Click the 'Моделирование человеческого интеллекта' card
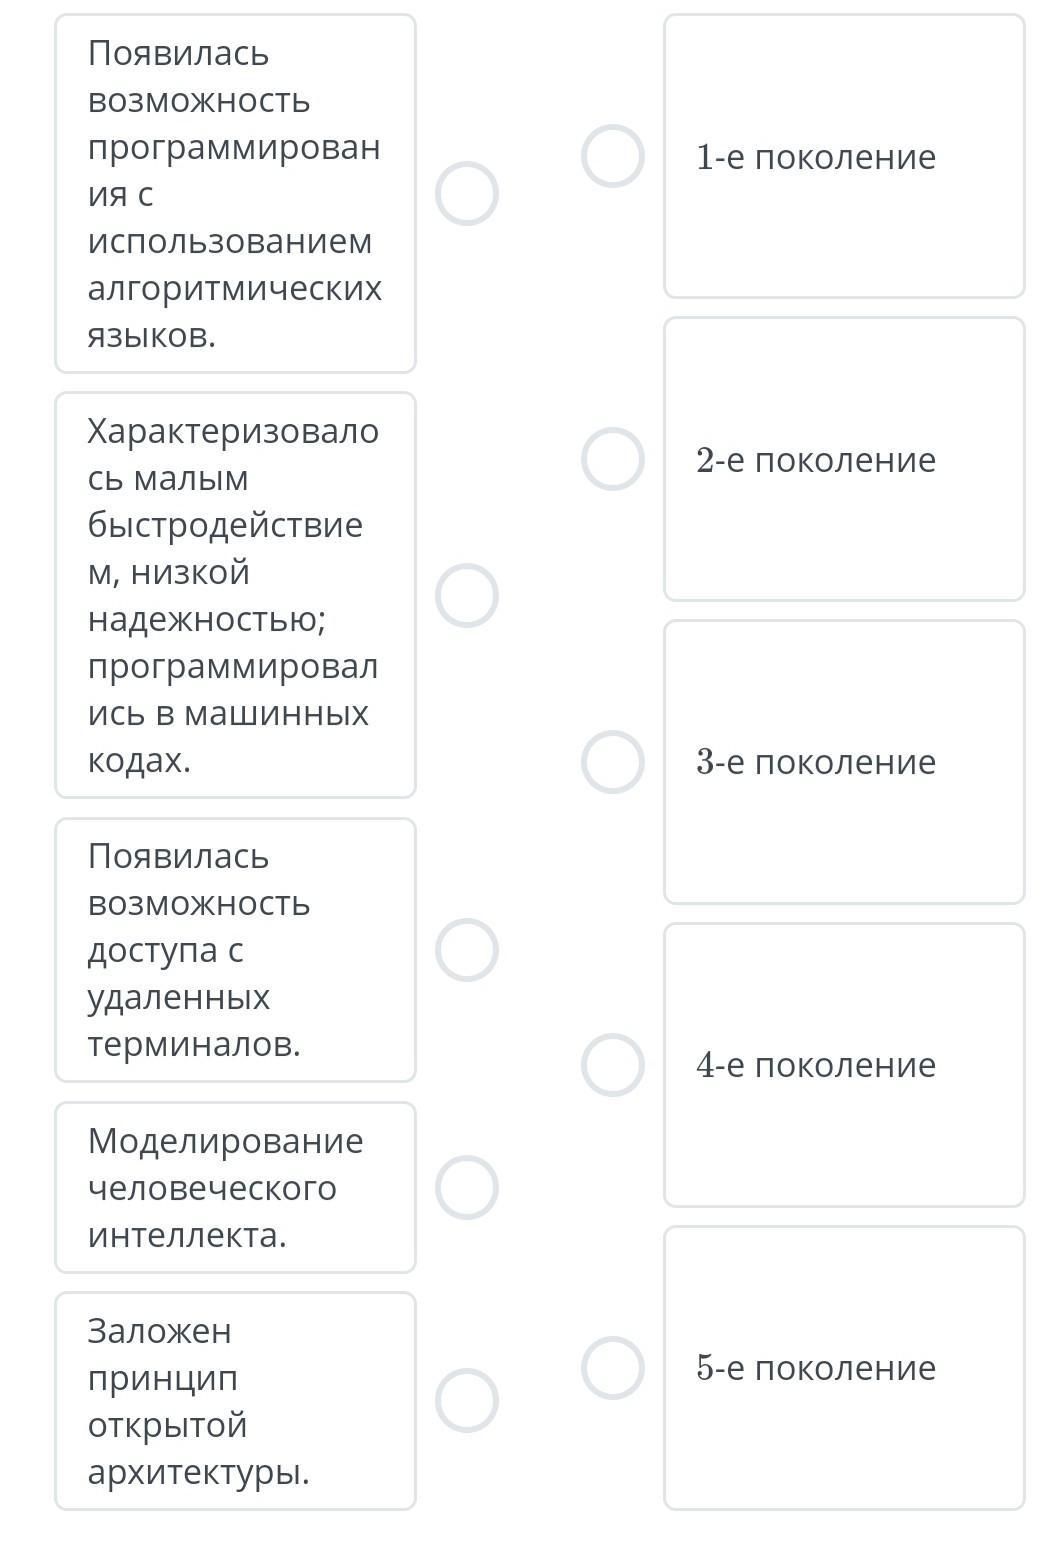 pyautogui.click(x=235, y=1188)
